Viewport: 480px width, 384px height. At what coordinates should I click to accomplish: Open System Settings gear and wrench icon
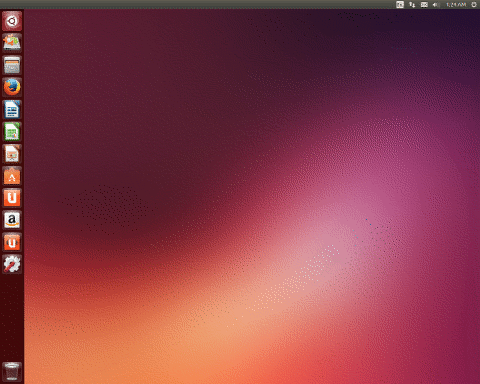click(12, 264)
